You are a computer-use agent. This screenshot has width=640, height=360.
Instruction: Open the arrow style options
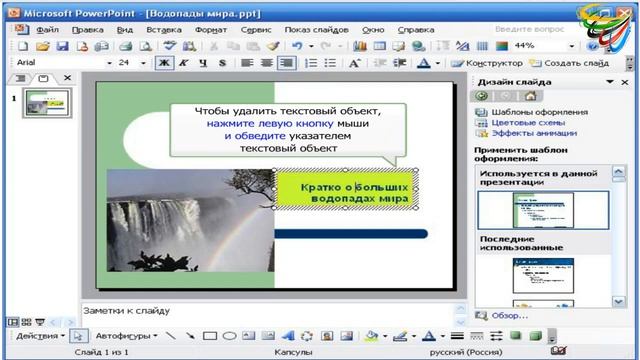click(x=496, y=336)
